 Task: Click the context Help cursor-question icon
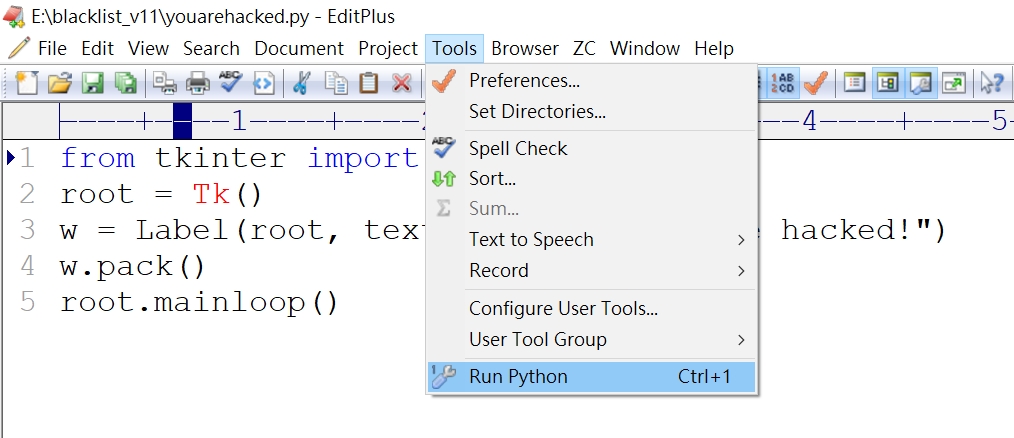[991, 83]
